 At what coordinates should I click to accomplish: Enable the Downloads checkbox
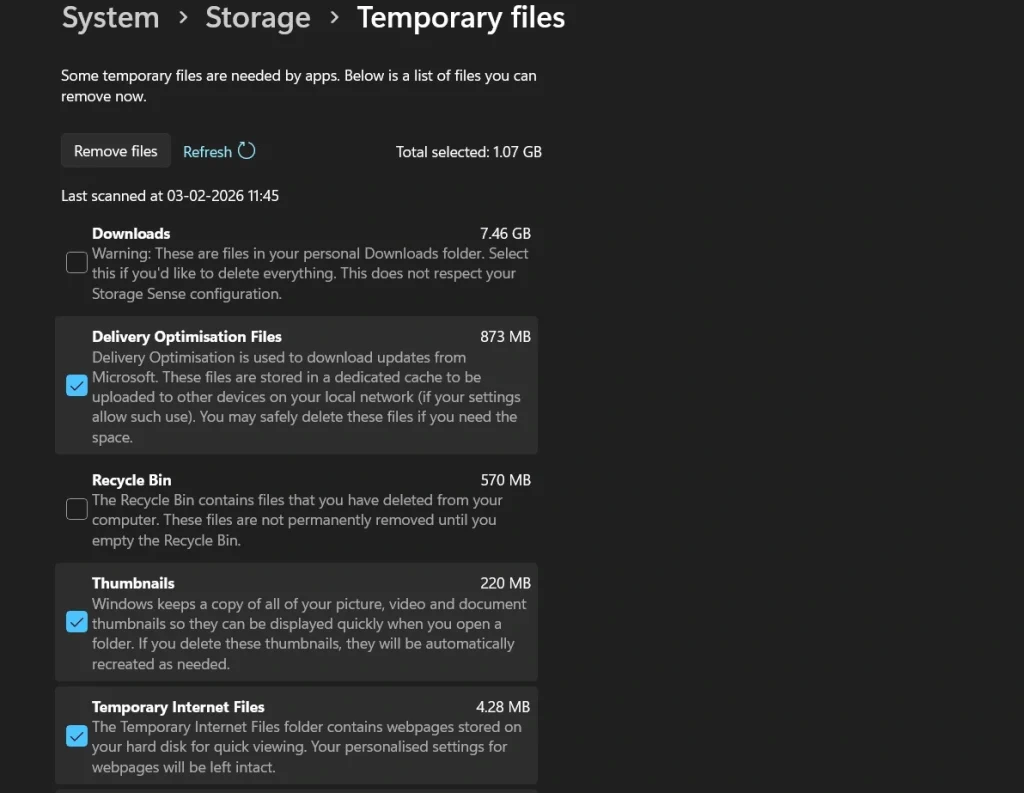tap(76, 262)
